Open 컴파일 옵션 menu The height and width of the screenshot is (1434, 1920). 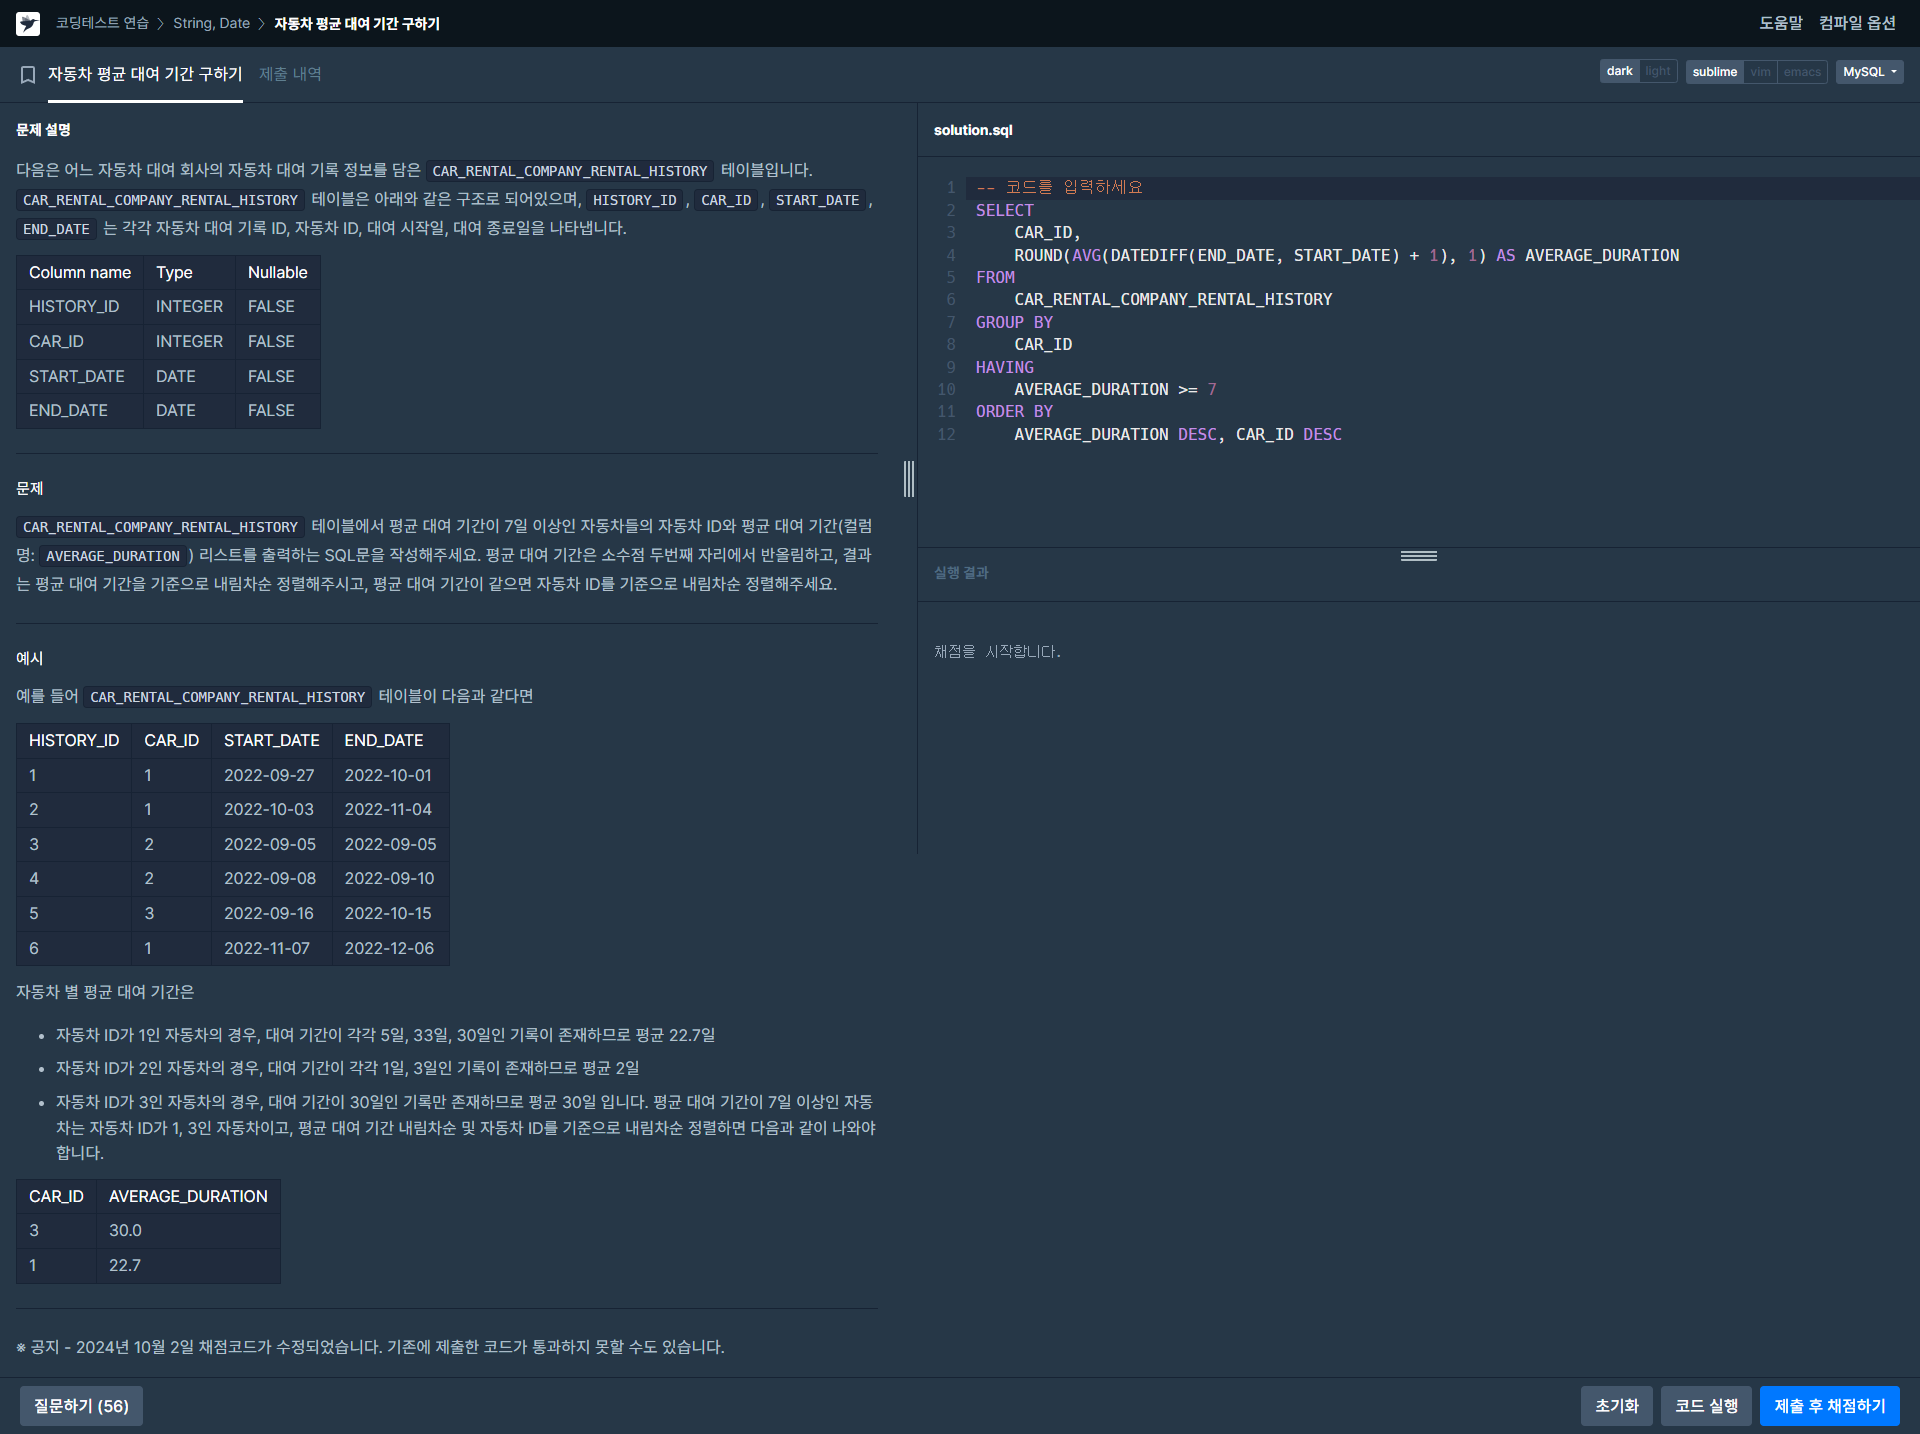point(1857,23)
